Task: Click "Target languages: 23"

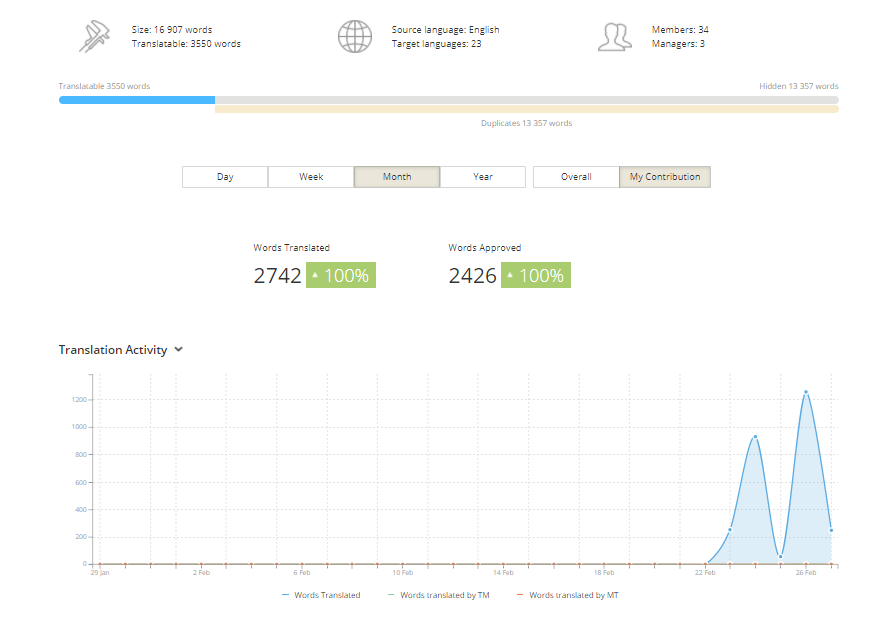Action: pos(437,44)
